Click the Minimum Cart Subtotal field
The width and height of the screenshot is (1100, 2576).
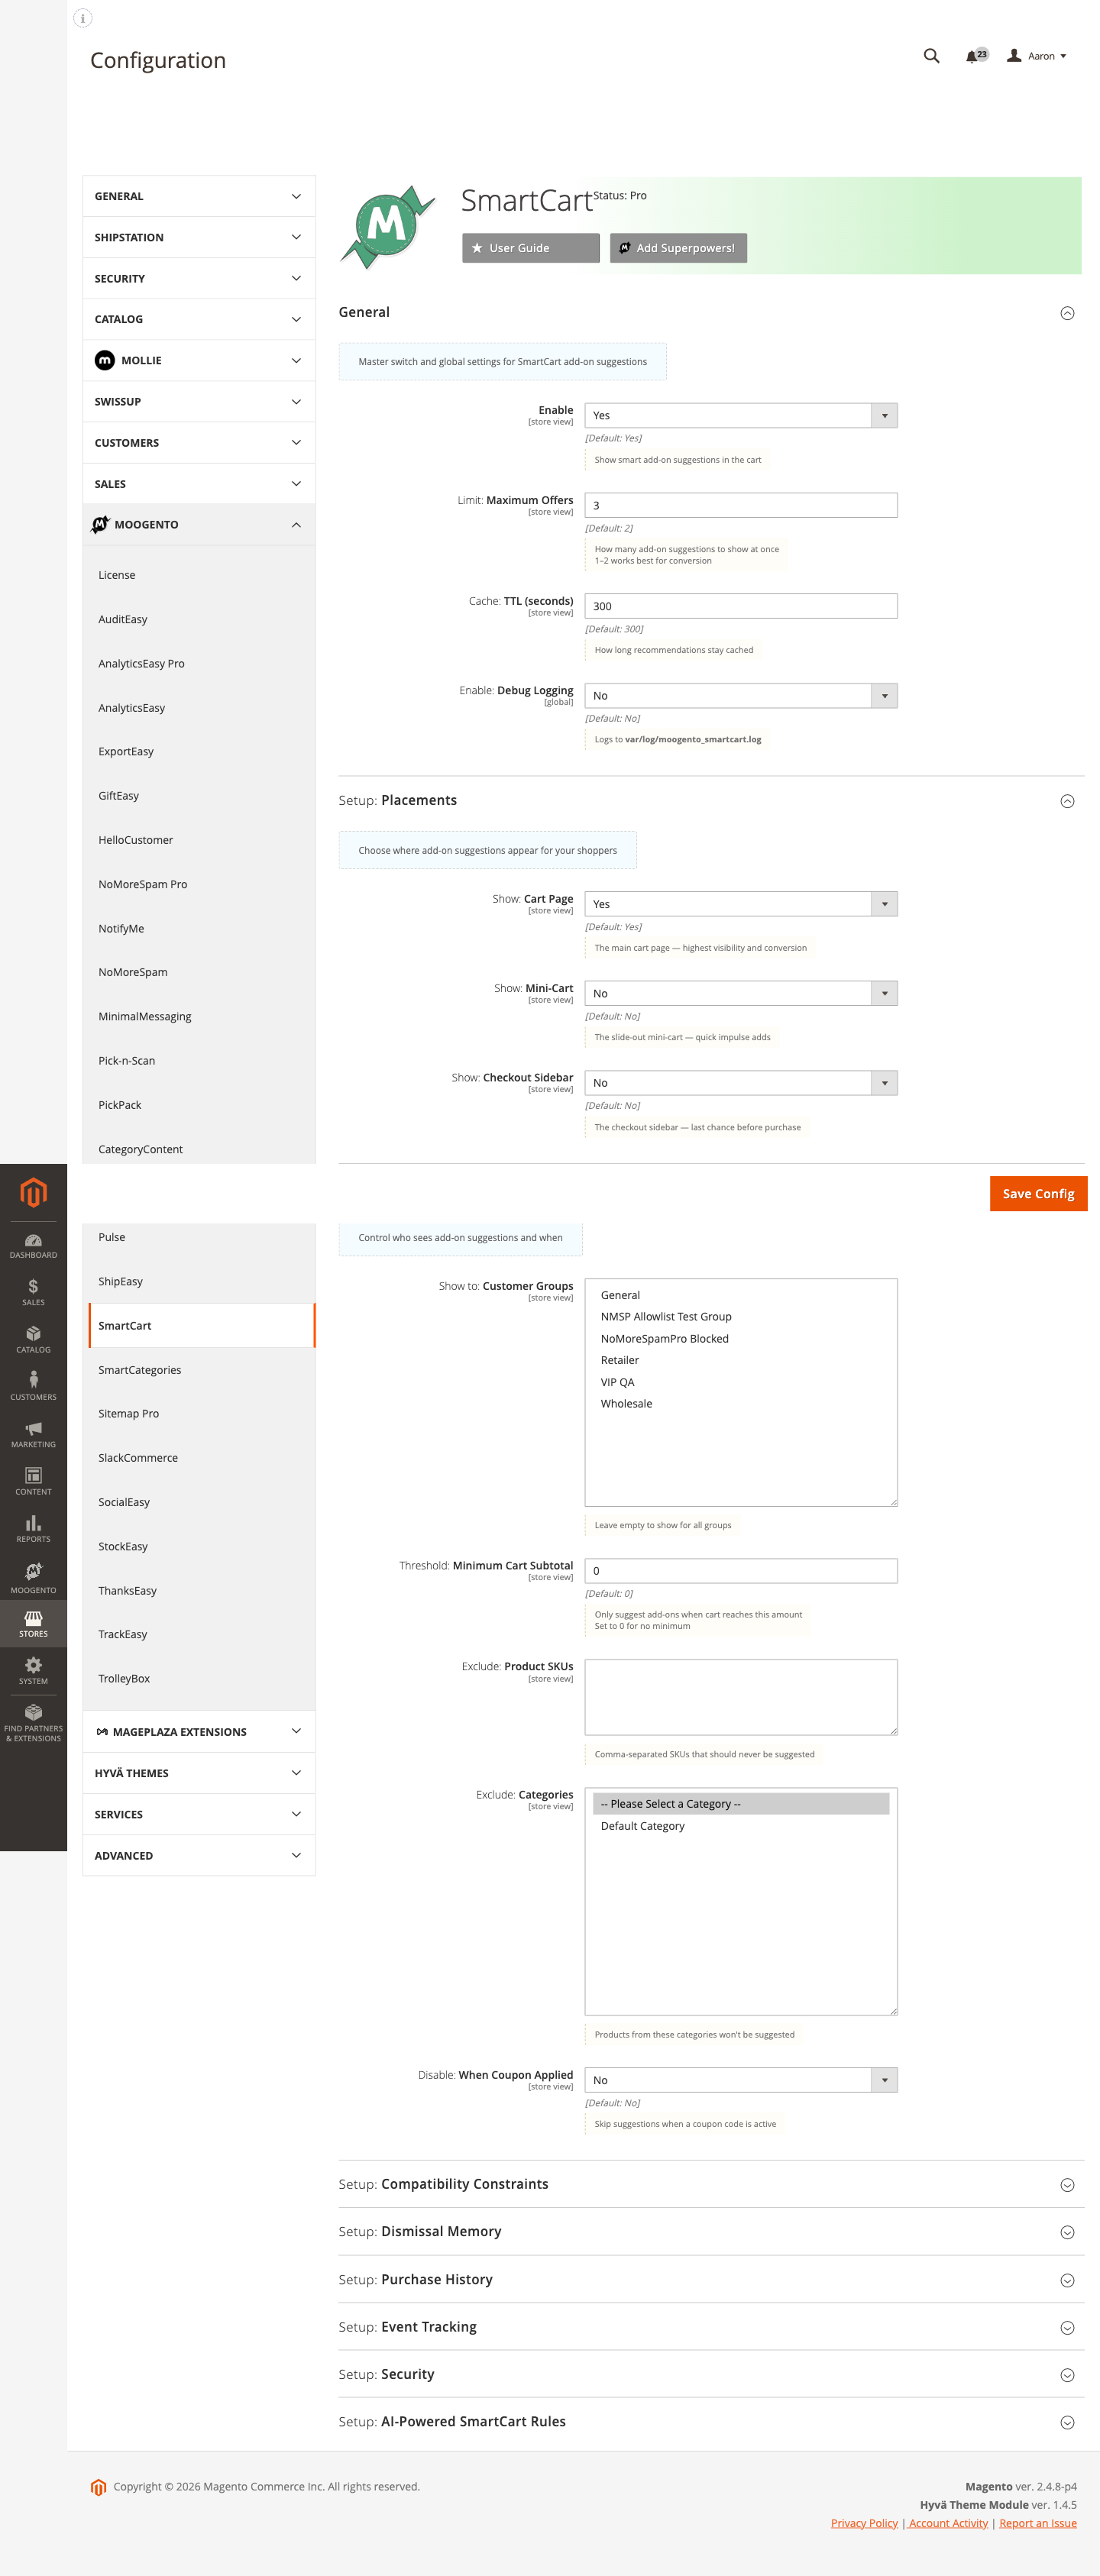(x=741, y=1571)
